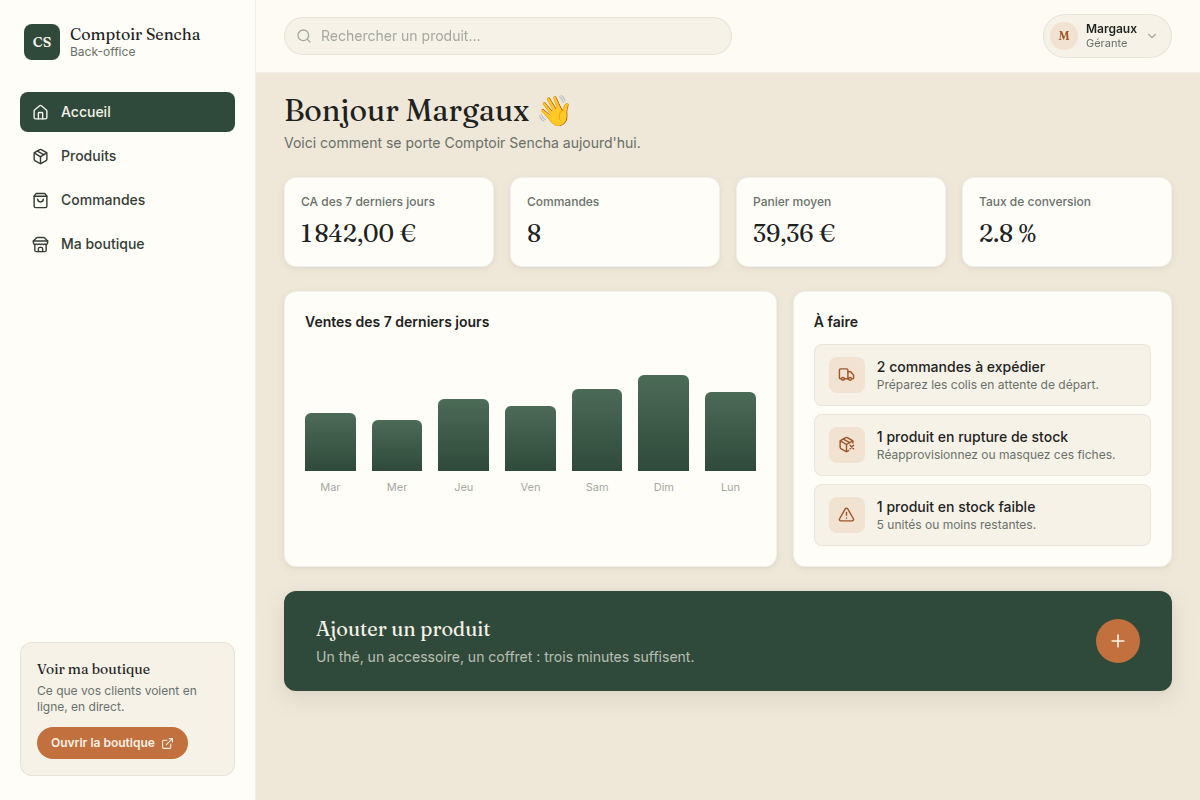This screenshot has width=1200, height=800.
Task: Open the 1 produit en rupture de stock task
Action: click(x=982, y=445)
